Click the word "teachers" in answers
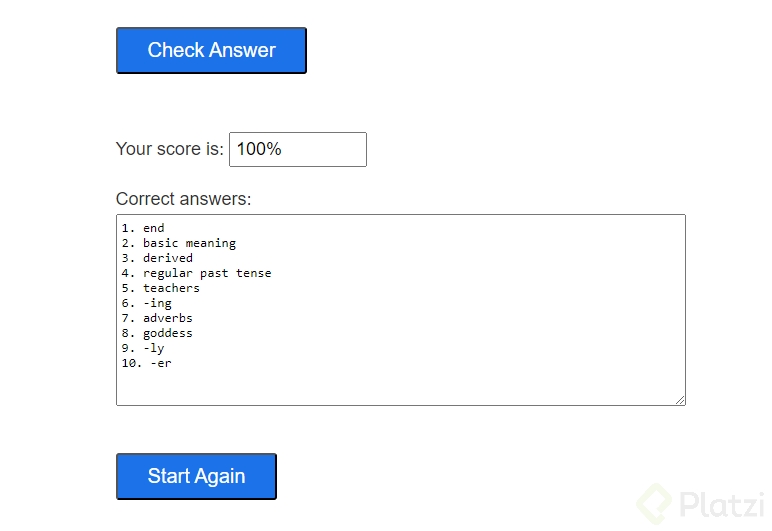This screenshot has height=531, width=772. point(171,288)
